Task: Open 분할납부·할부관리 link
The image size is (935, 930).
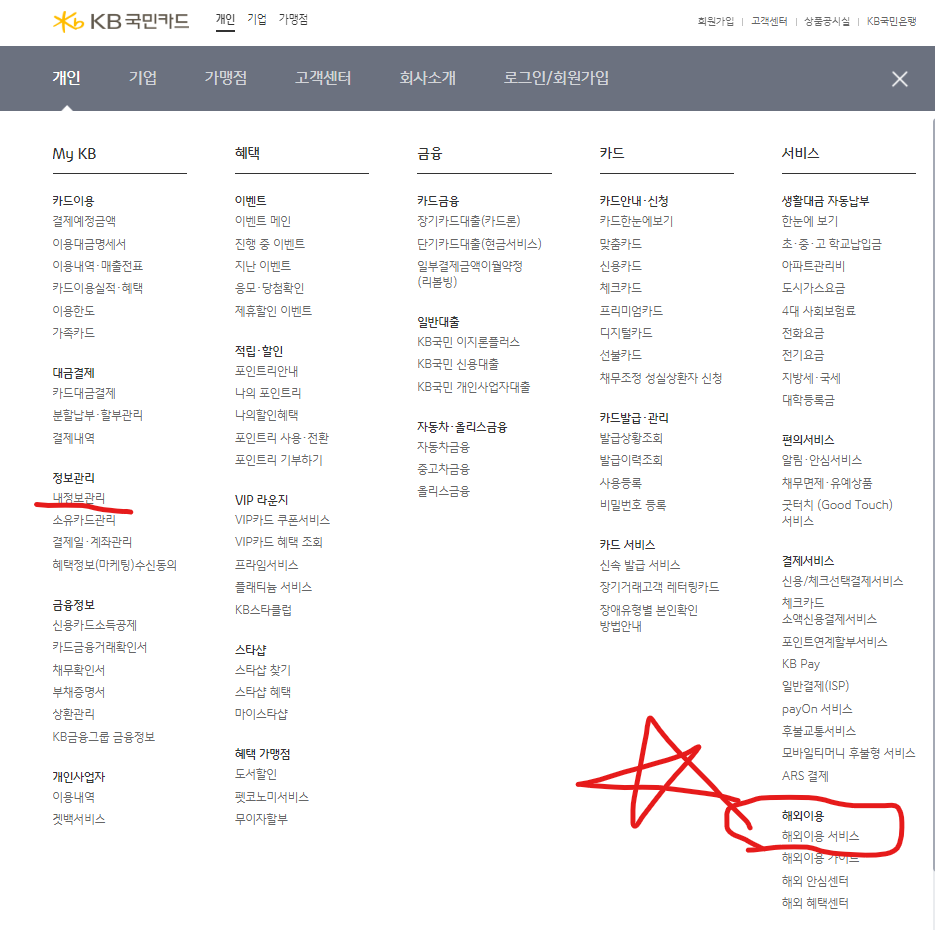Action: (x=98, y=415)
